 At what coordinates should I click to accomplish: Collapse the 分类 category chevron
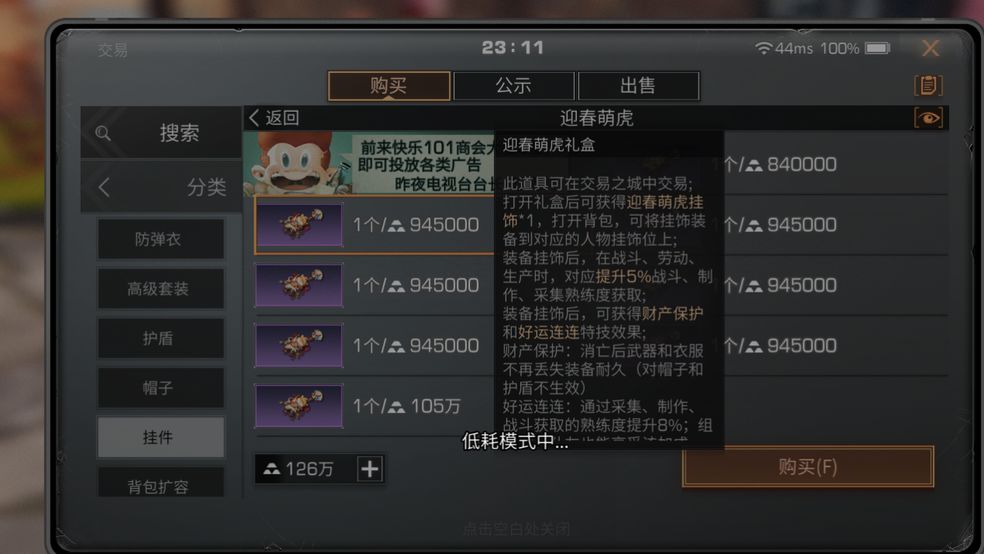coord(104,187)
